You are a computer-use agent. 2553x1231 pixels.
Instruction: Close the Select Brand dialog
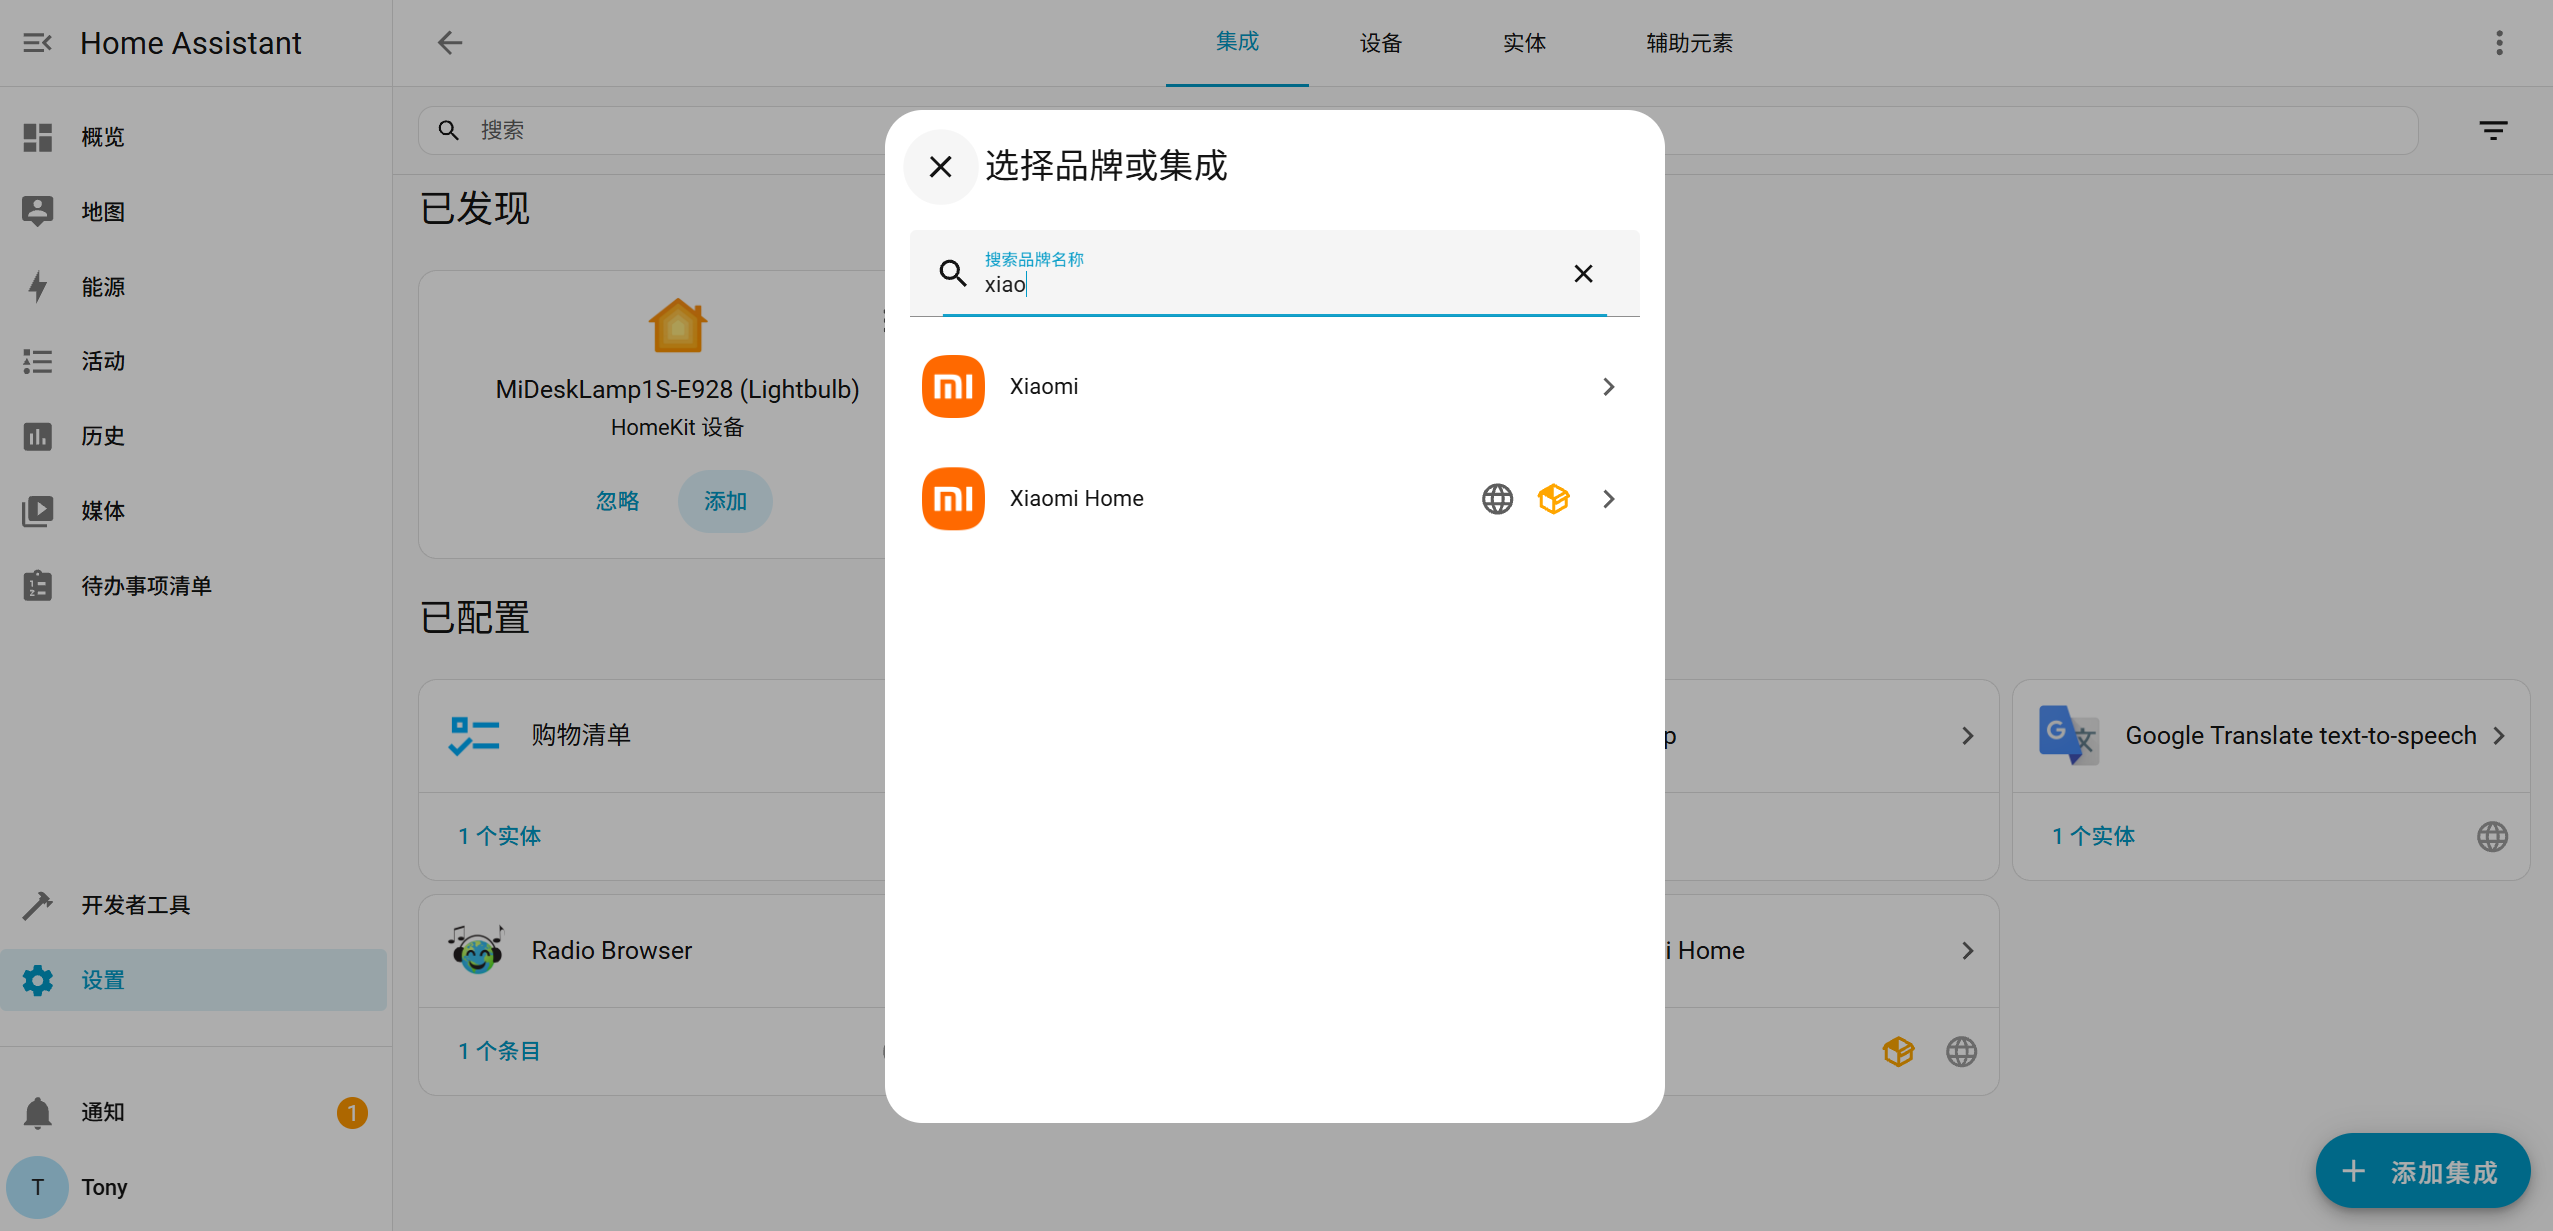click(940, 167)
